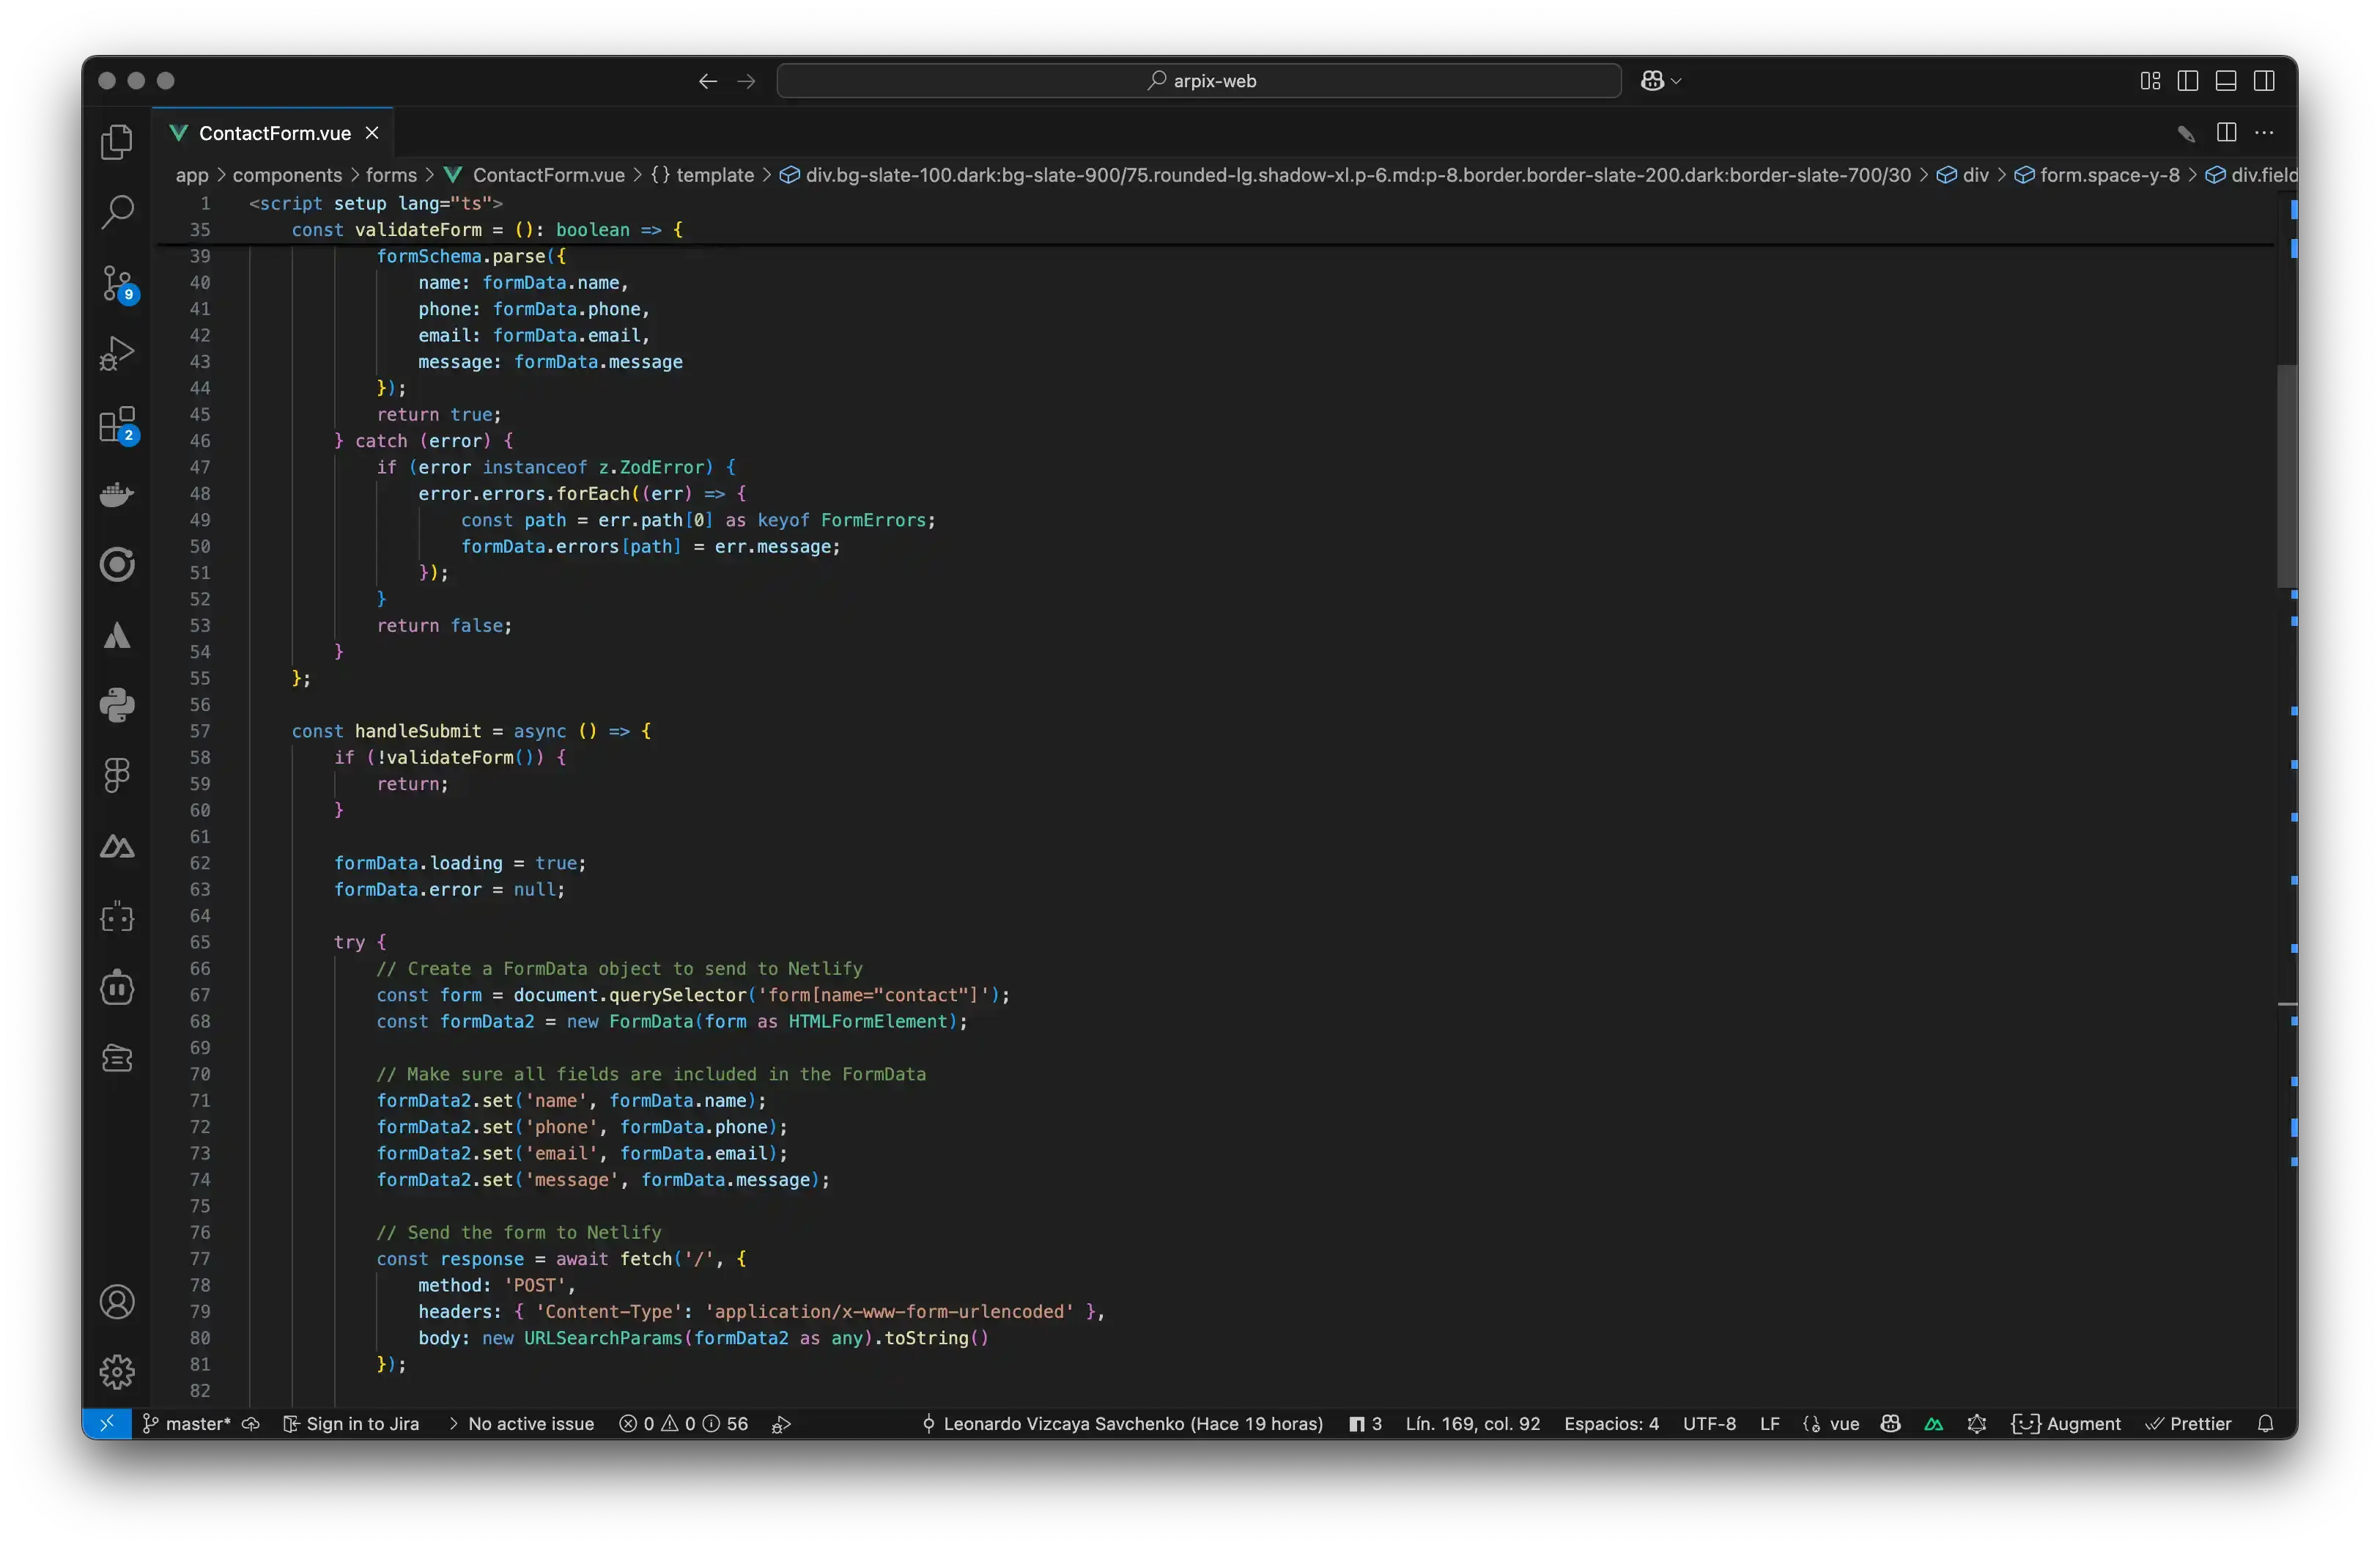Change indentation via Espacios: 4
This screenshot has height=1548, width=2380.
(1611, 1424)
